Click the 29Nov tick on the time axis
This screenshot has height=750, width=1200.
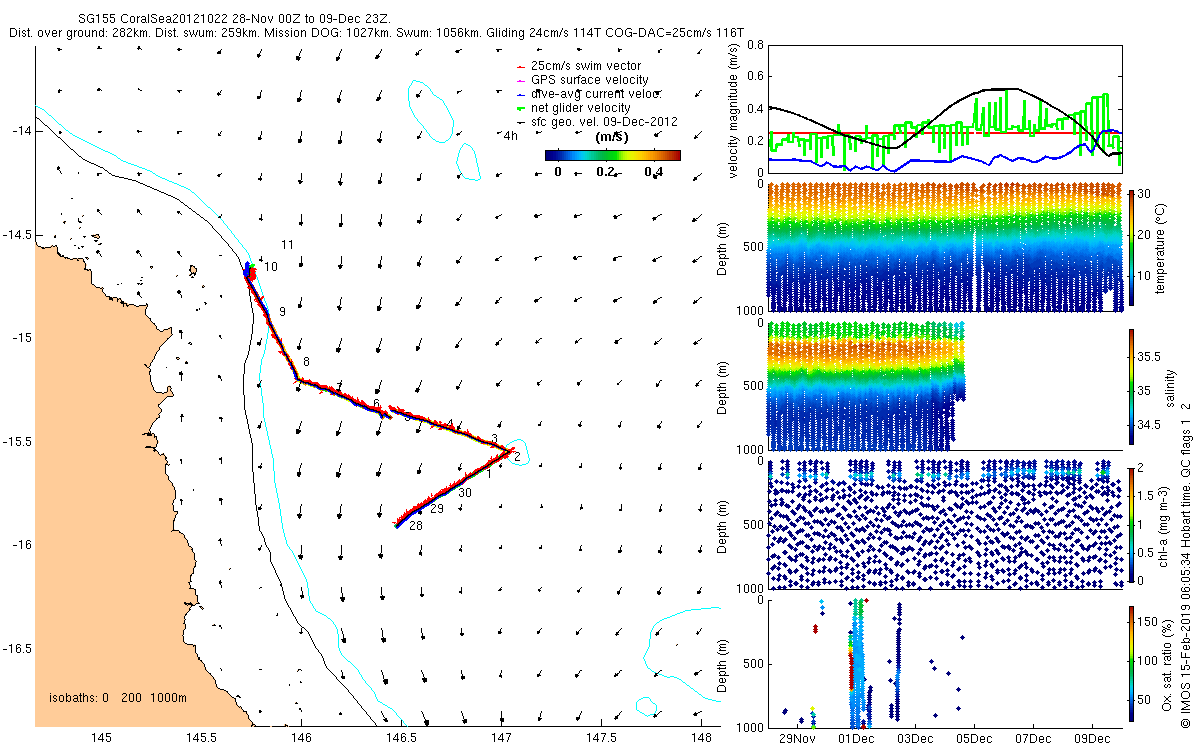coord(798,738)
